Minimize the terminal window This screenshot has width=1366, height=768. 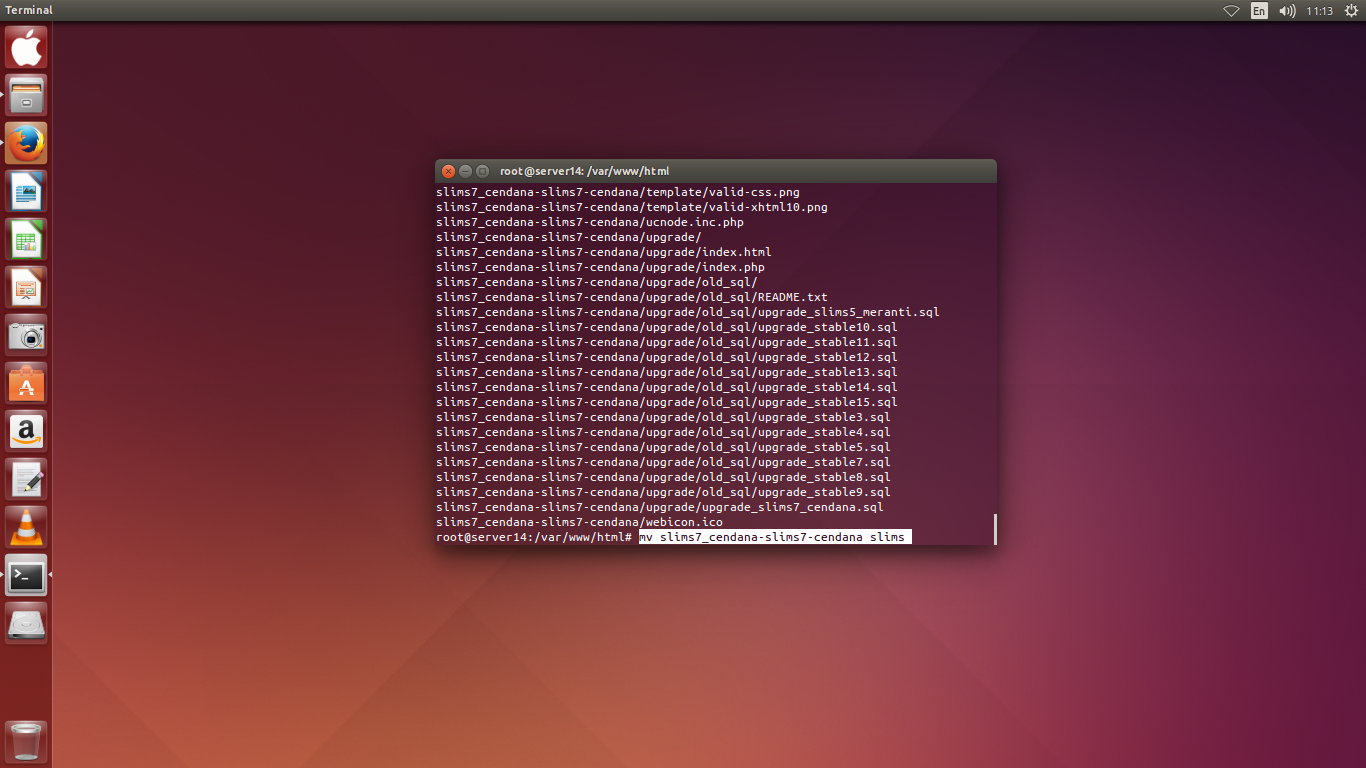(466, 171)
